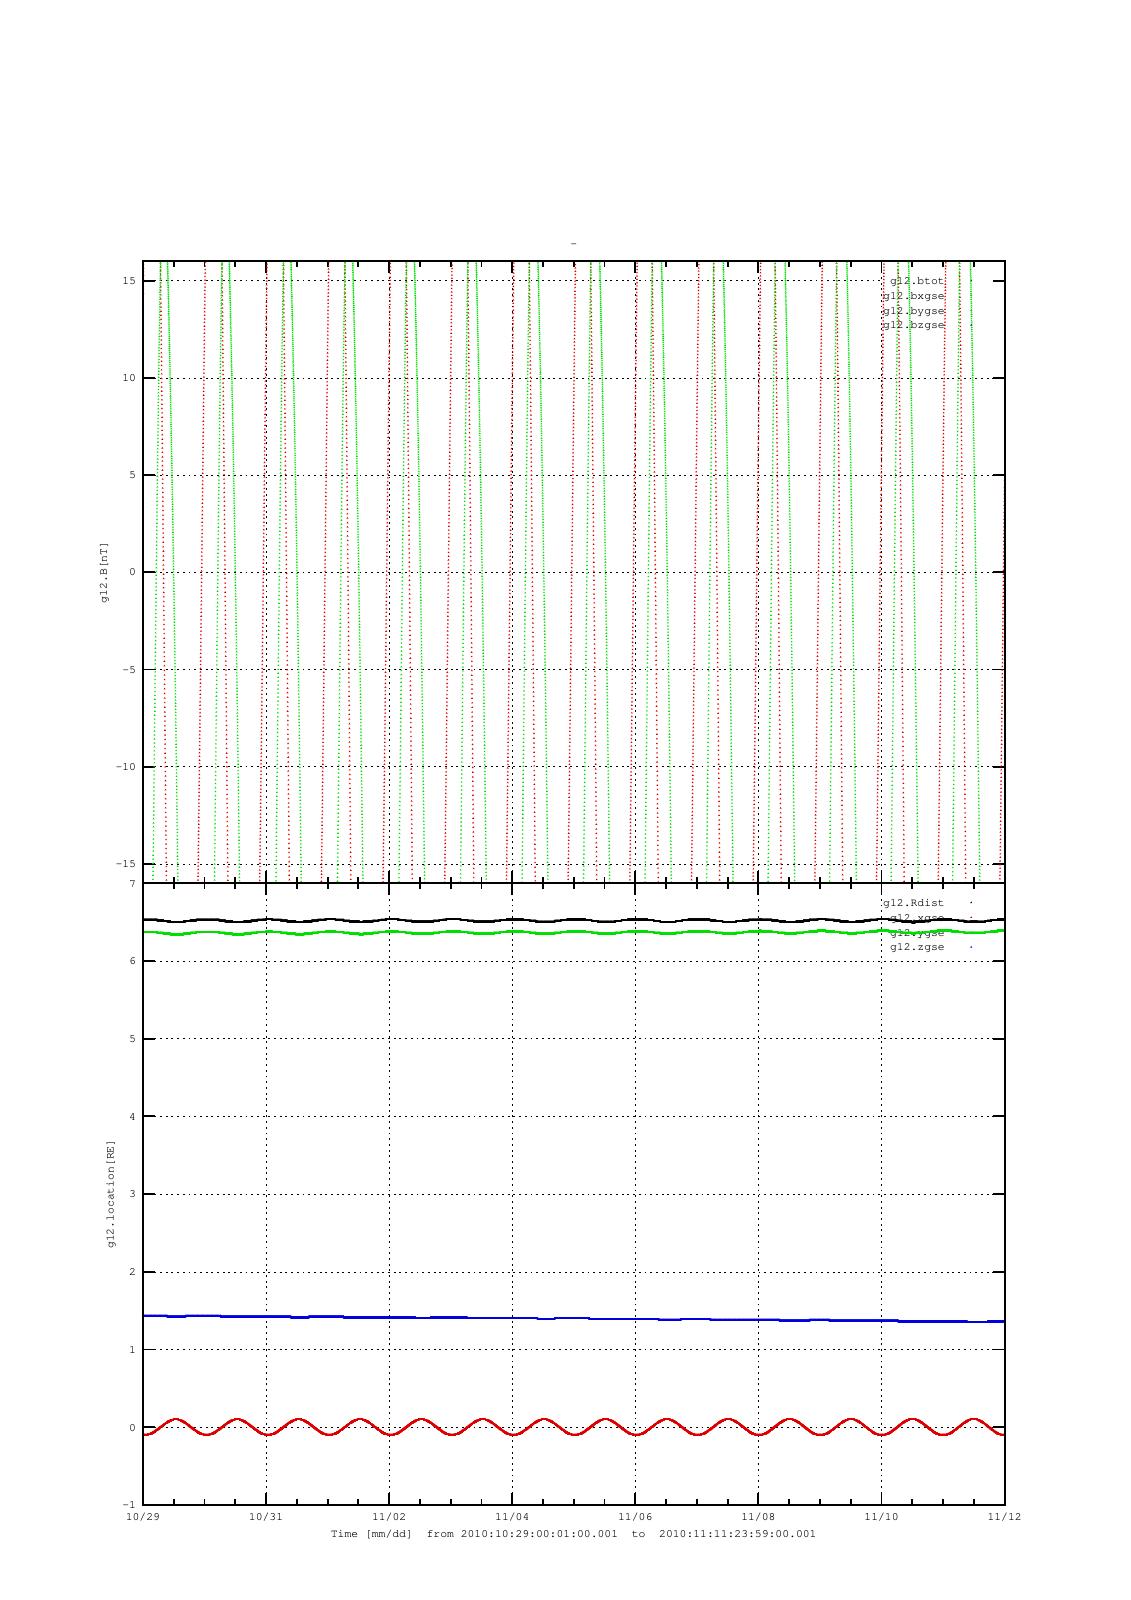Click the 10/29 date tick label
Viewport: 1131px width, 1600px height.
click(143, 1516)
